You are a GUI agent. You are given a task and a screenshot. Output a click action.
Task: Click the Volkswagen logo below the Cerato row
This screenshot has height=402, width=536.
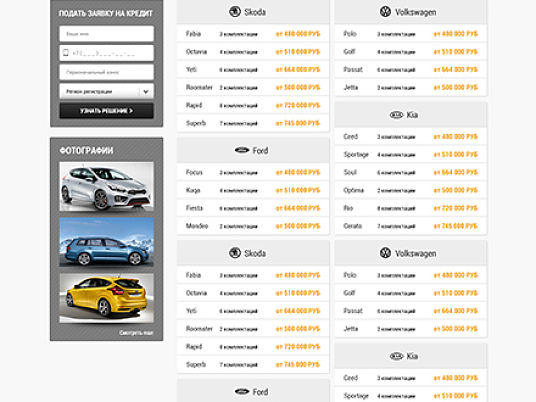click(x=385, y=253)
